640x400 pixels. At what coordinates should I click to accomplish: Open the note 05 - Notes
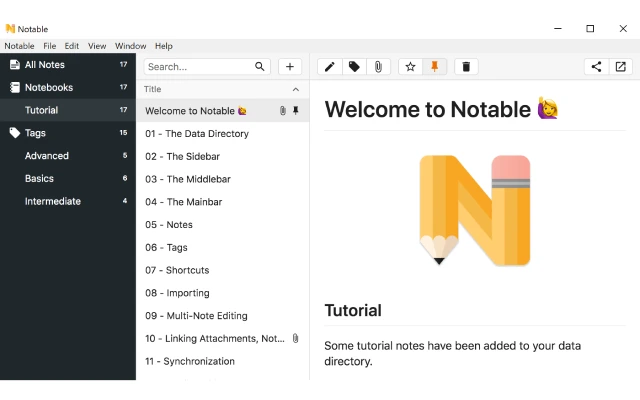coord(169,225)
